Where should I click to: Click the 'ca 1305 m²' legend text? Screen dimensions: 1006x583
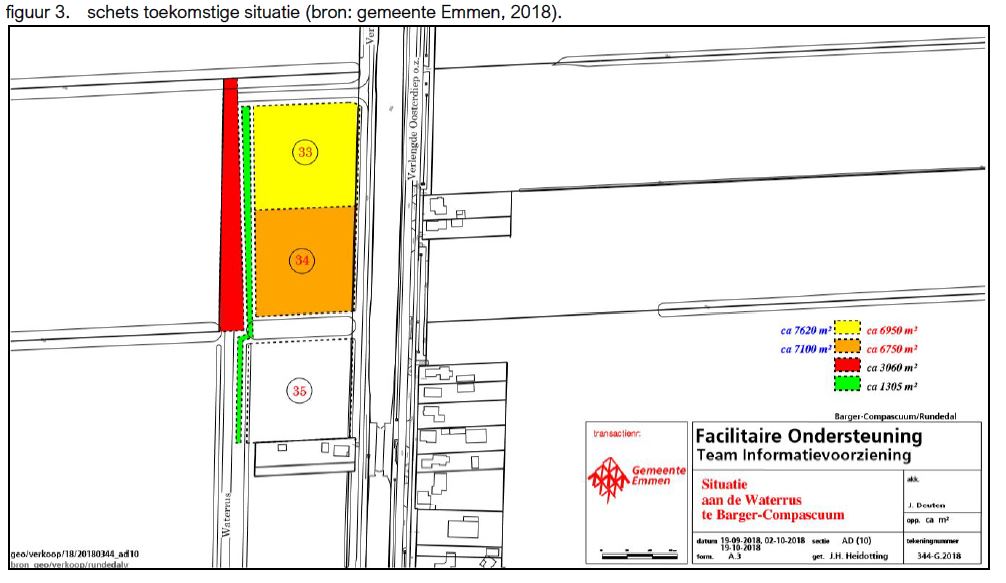[x=893, y=386]
